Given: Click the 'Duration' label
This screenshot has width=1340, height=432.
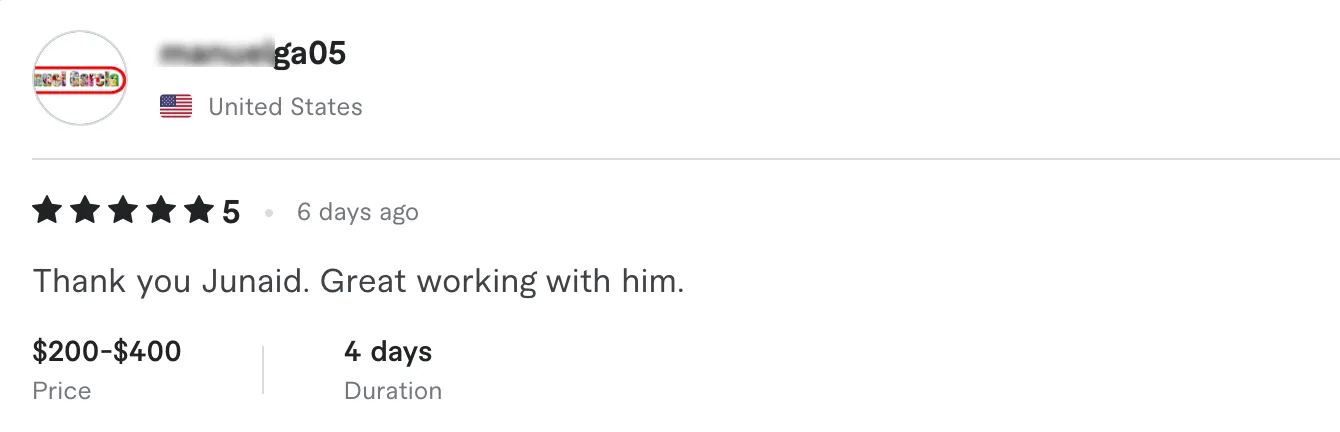Looking at the screenshot, I should click(x=393, y=390).
